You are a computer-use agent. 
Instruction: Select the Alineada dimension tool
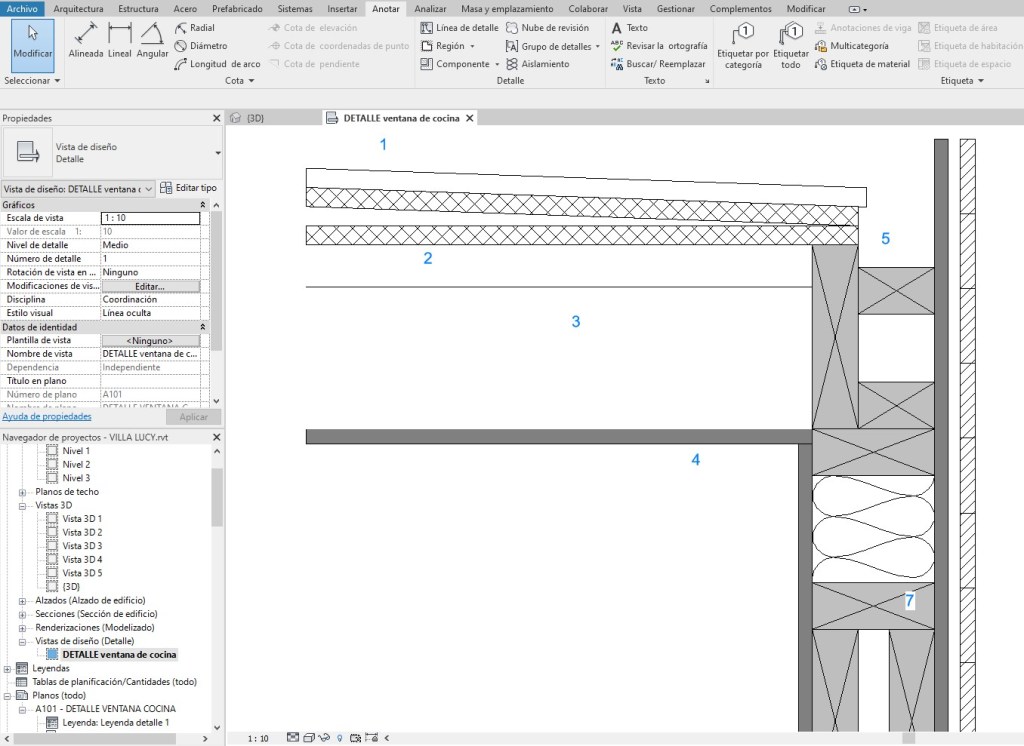[x=85, y=40]
